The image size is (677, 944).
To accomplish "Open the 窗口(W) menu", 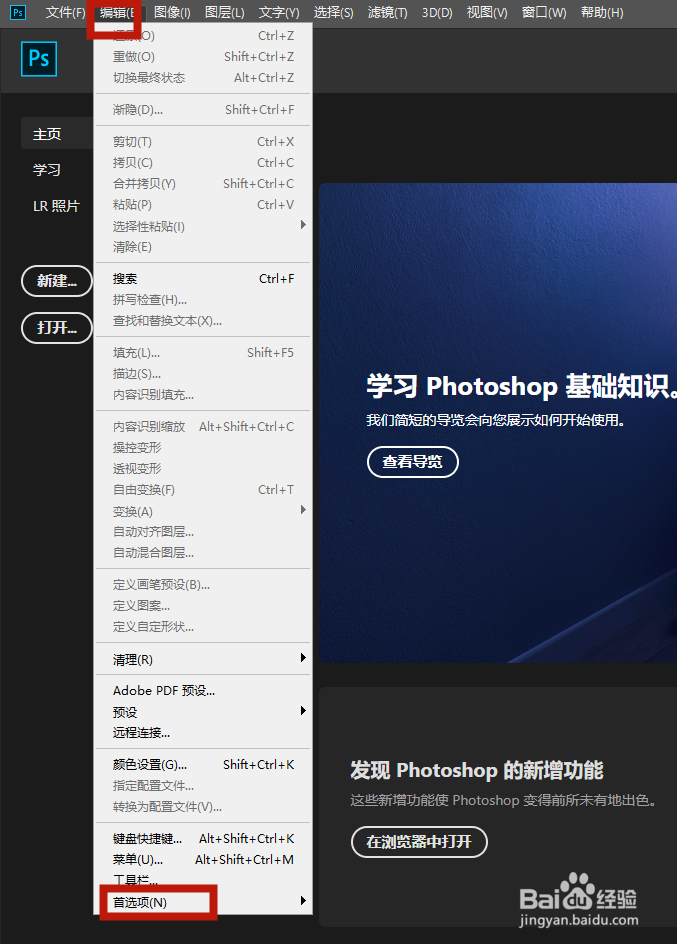I will coord(544,13).
